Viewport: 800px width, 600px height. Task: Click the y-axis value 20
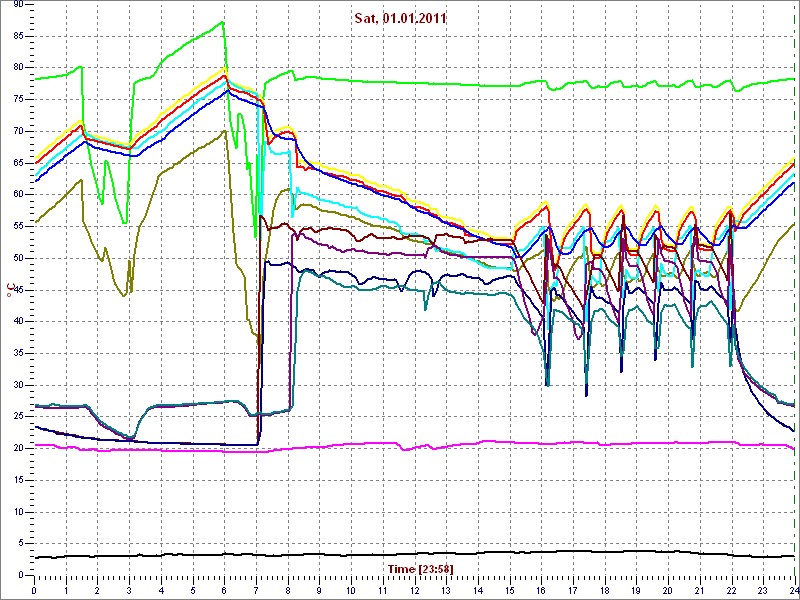click(18, 448)
